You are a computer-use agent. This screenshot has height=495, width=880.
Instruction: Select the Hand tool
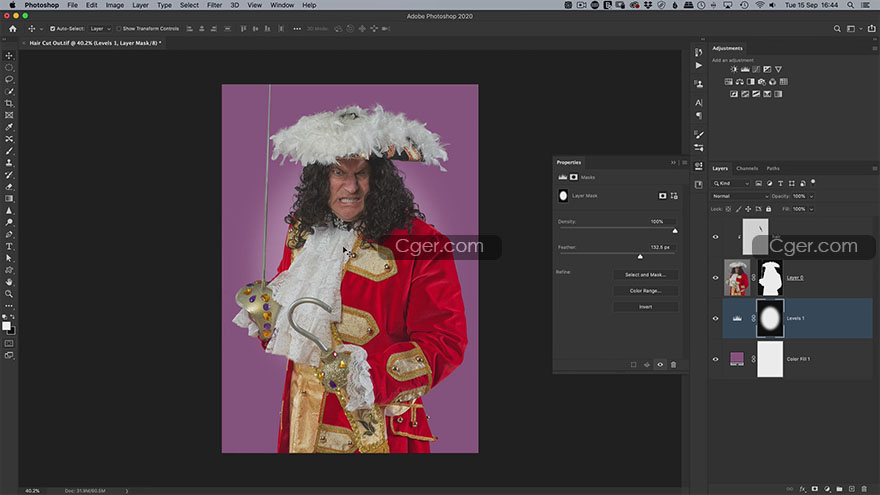(x=9, y=282)
